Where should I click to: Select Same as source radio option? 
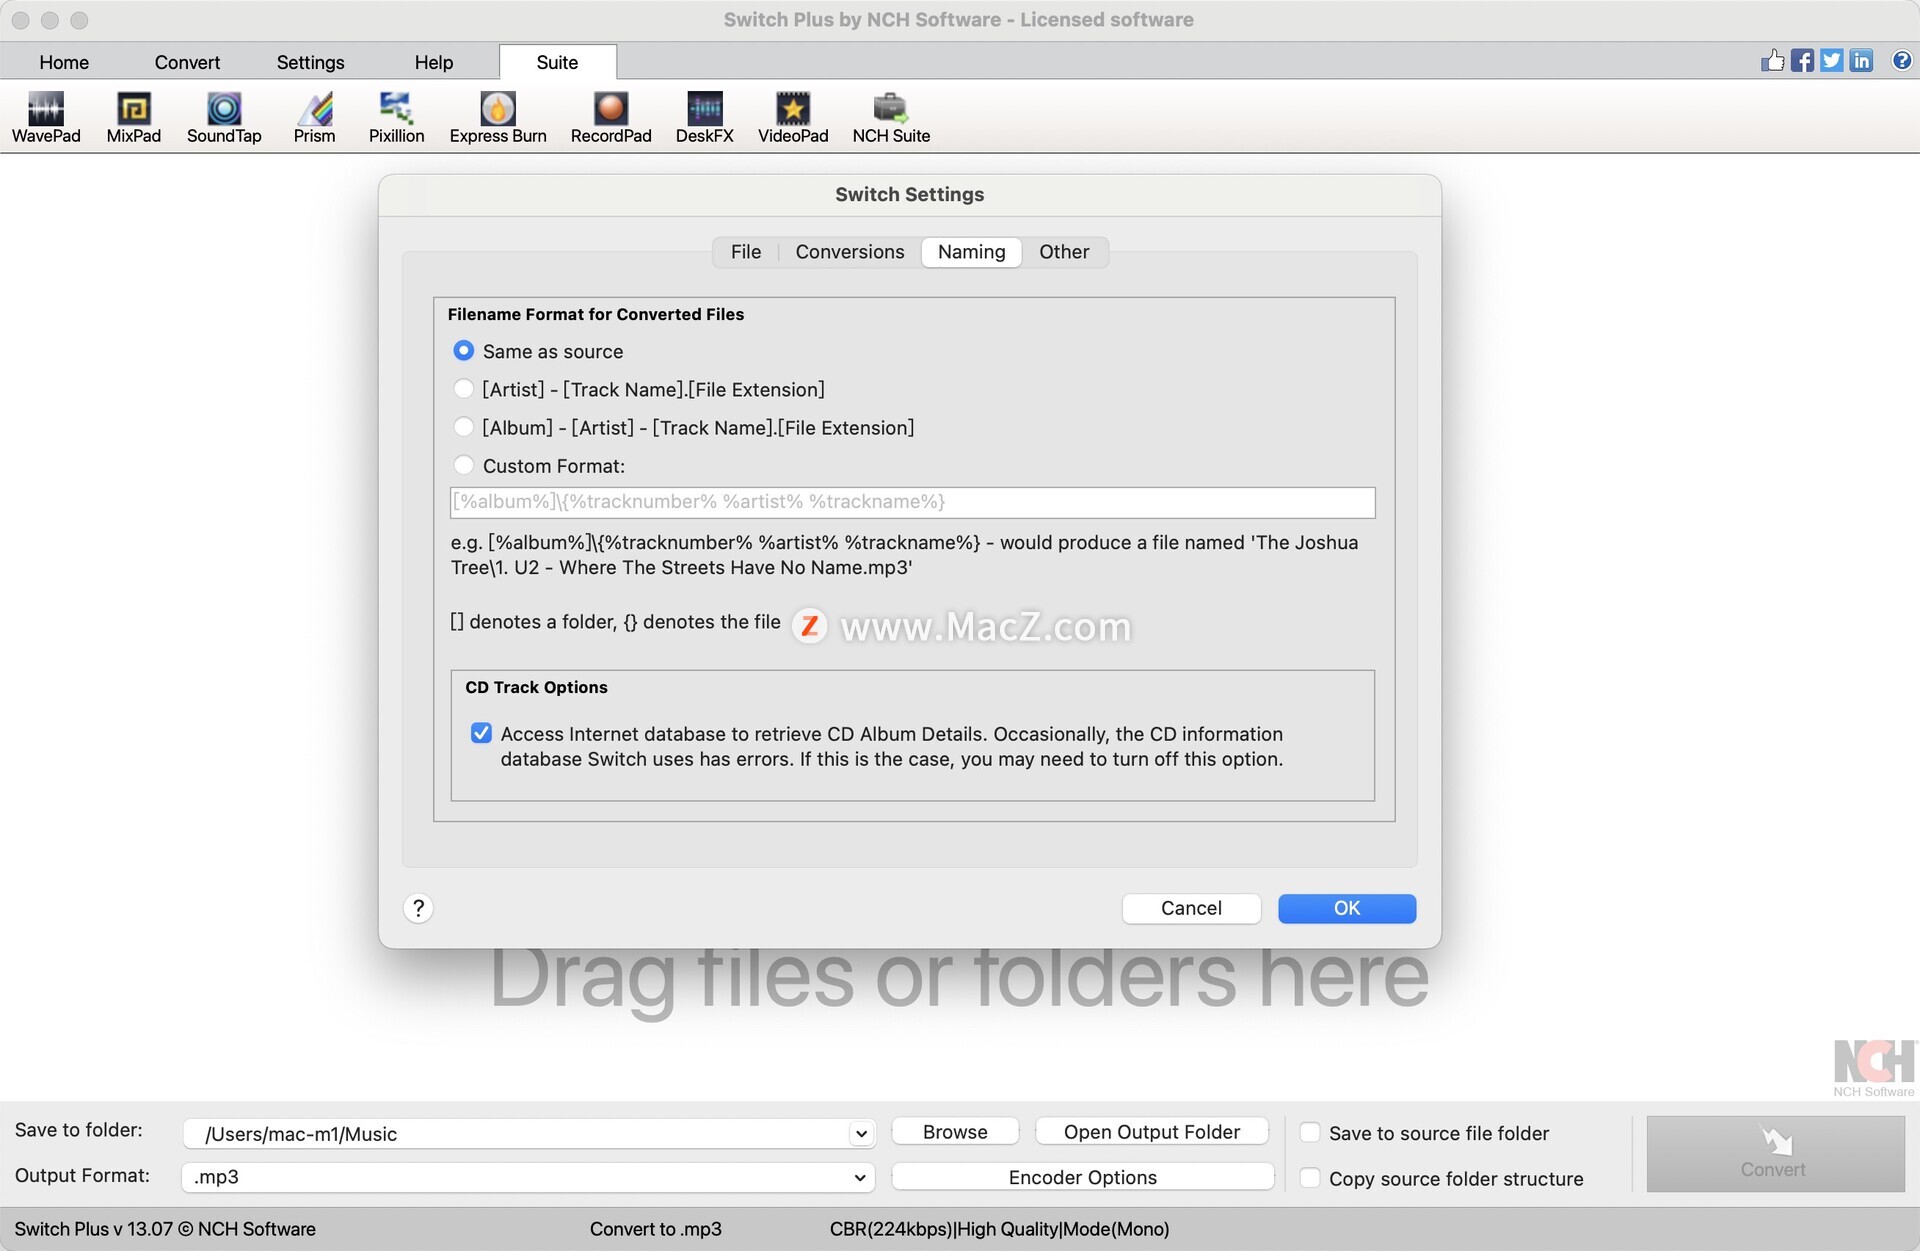tap(463, 351)
